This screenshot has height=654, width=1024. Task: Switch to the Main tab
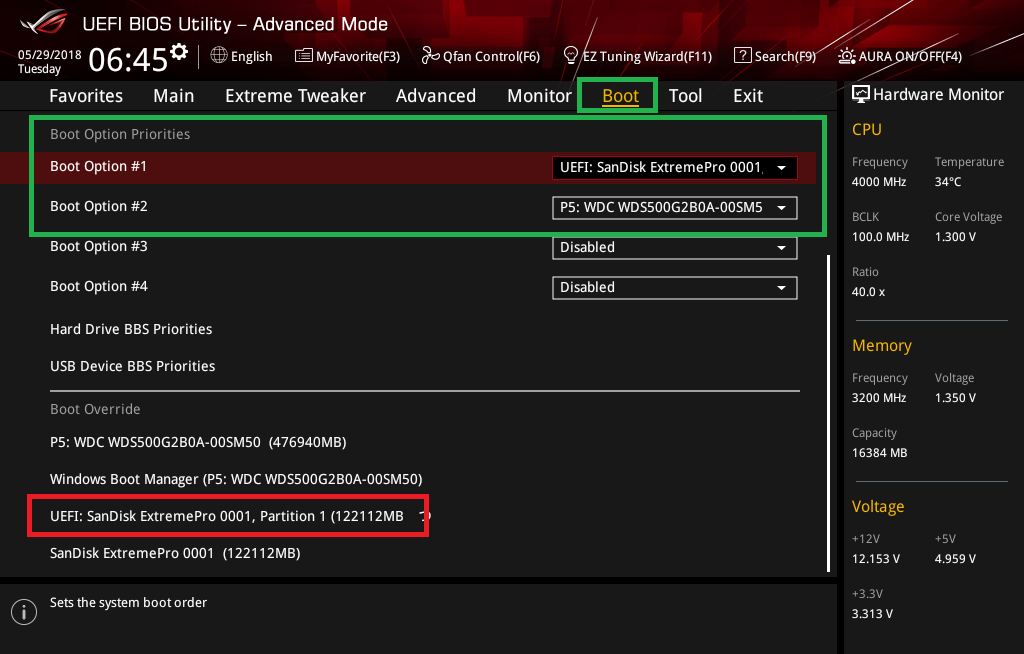pos(174,96)
